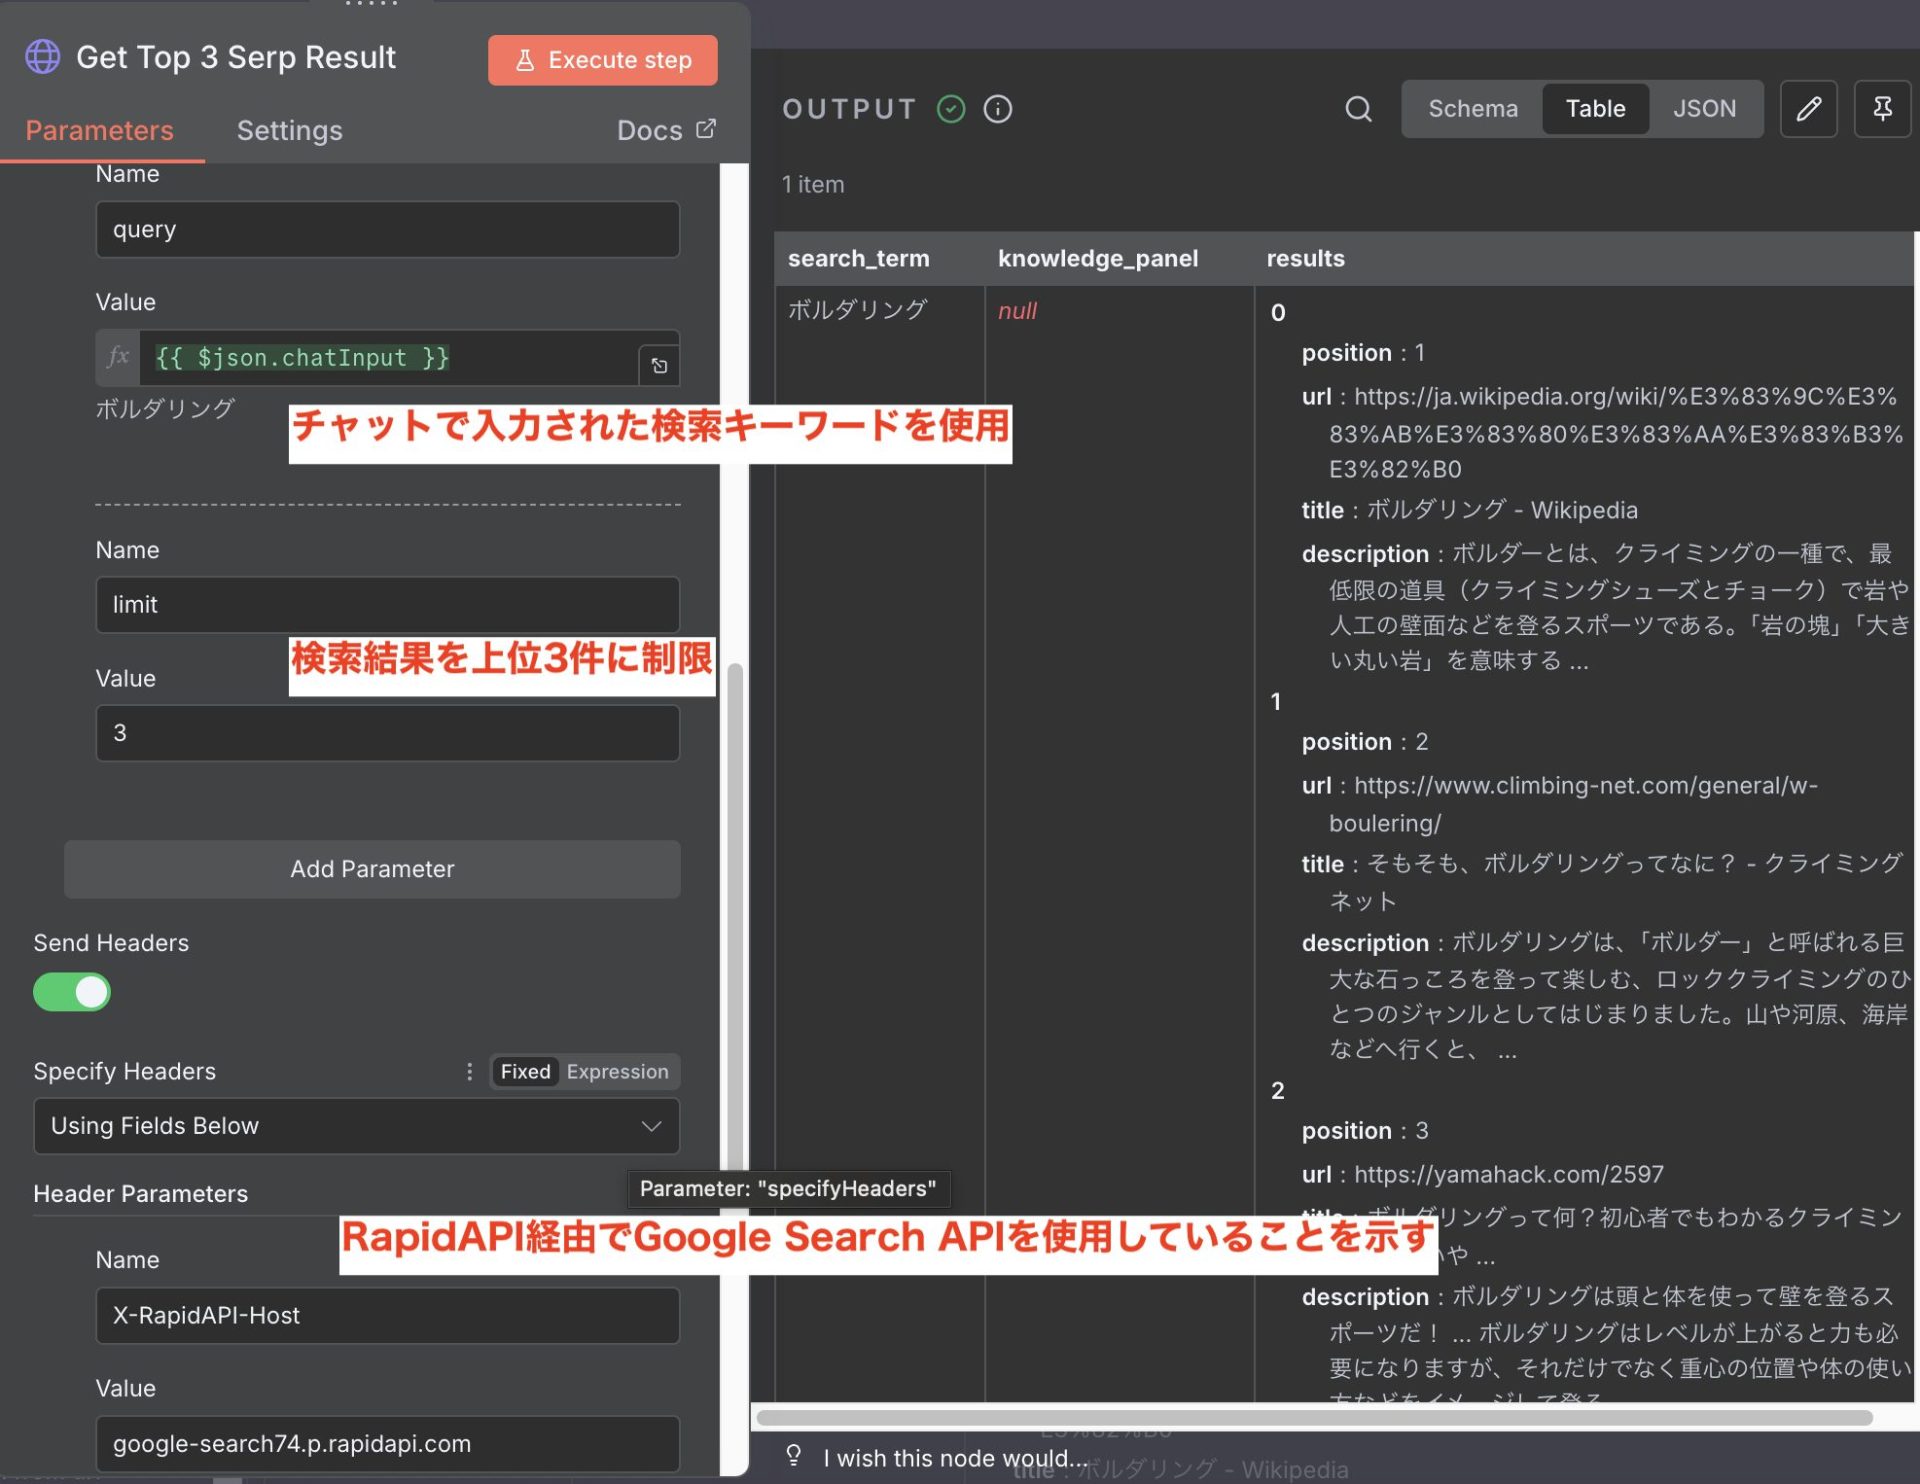The height and width of the screenshot is (1484, 1920).
Task: Click the pencil edit output icon
Action: (1807, 109)
